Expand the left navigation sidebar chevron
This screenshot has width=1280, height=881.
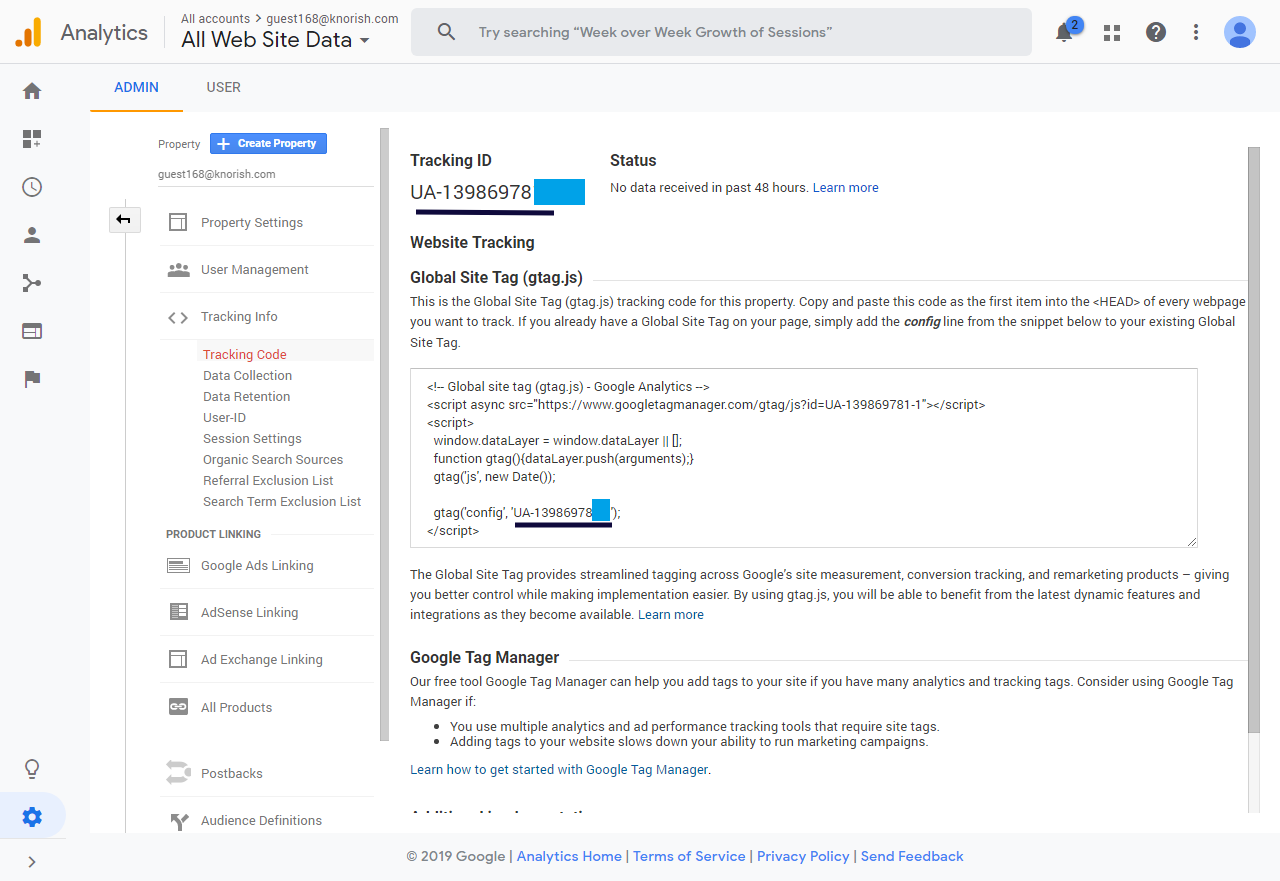pyautogui.click(x=32, y=861)
